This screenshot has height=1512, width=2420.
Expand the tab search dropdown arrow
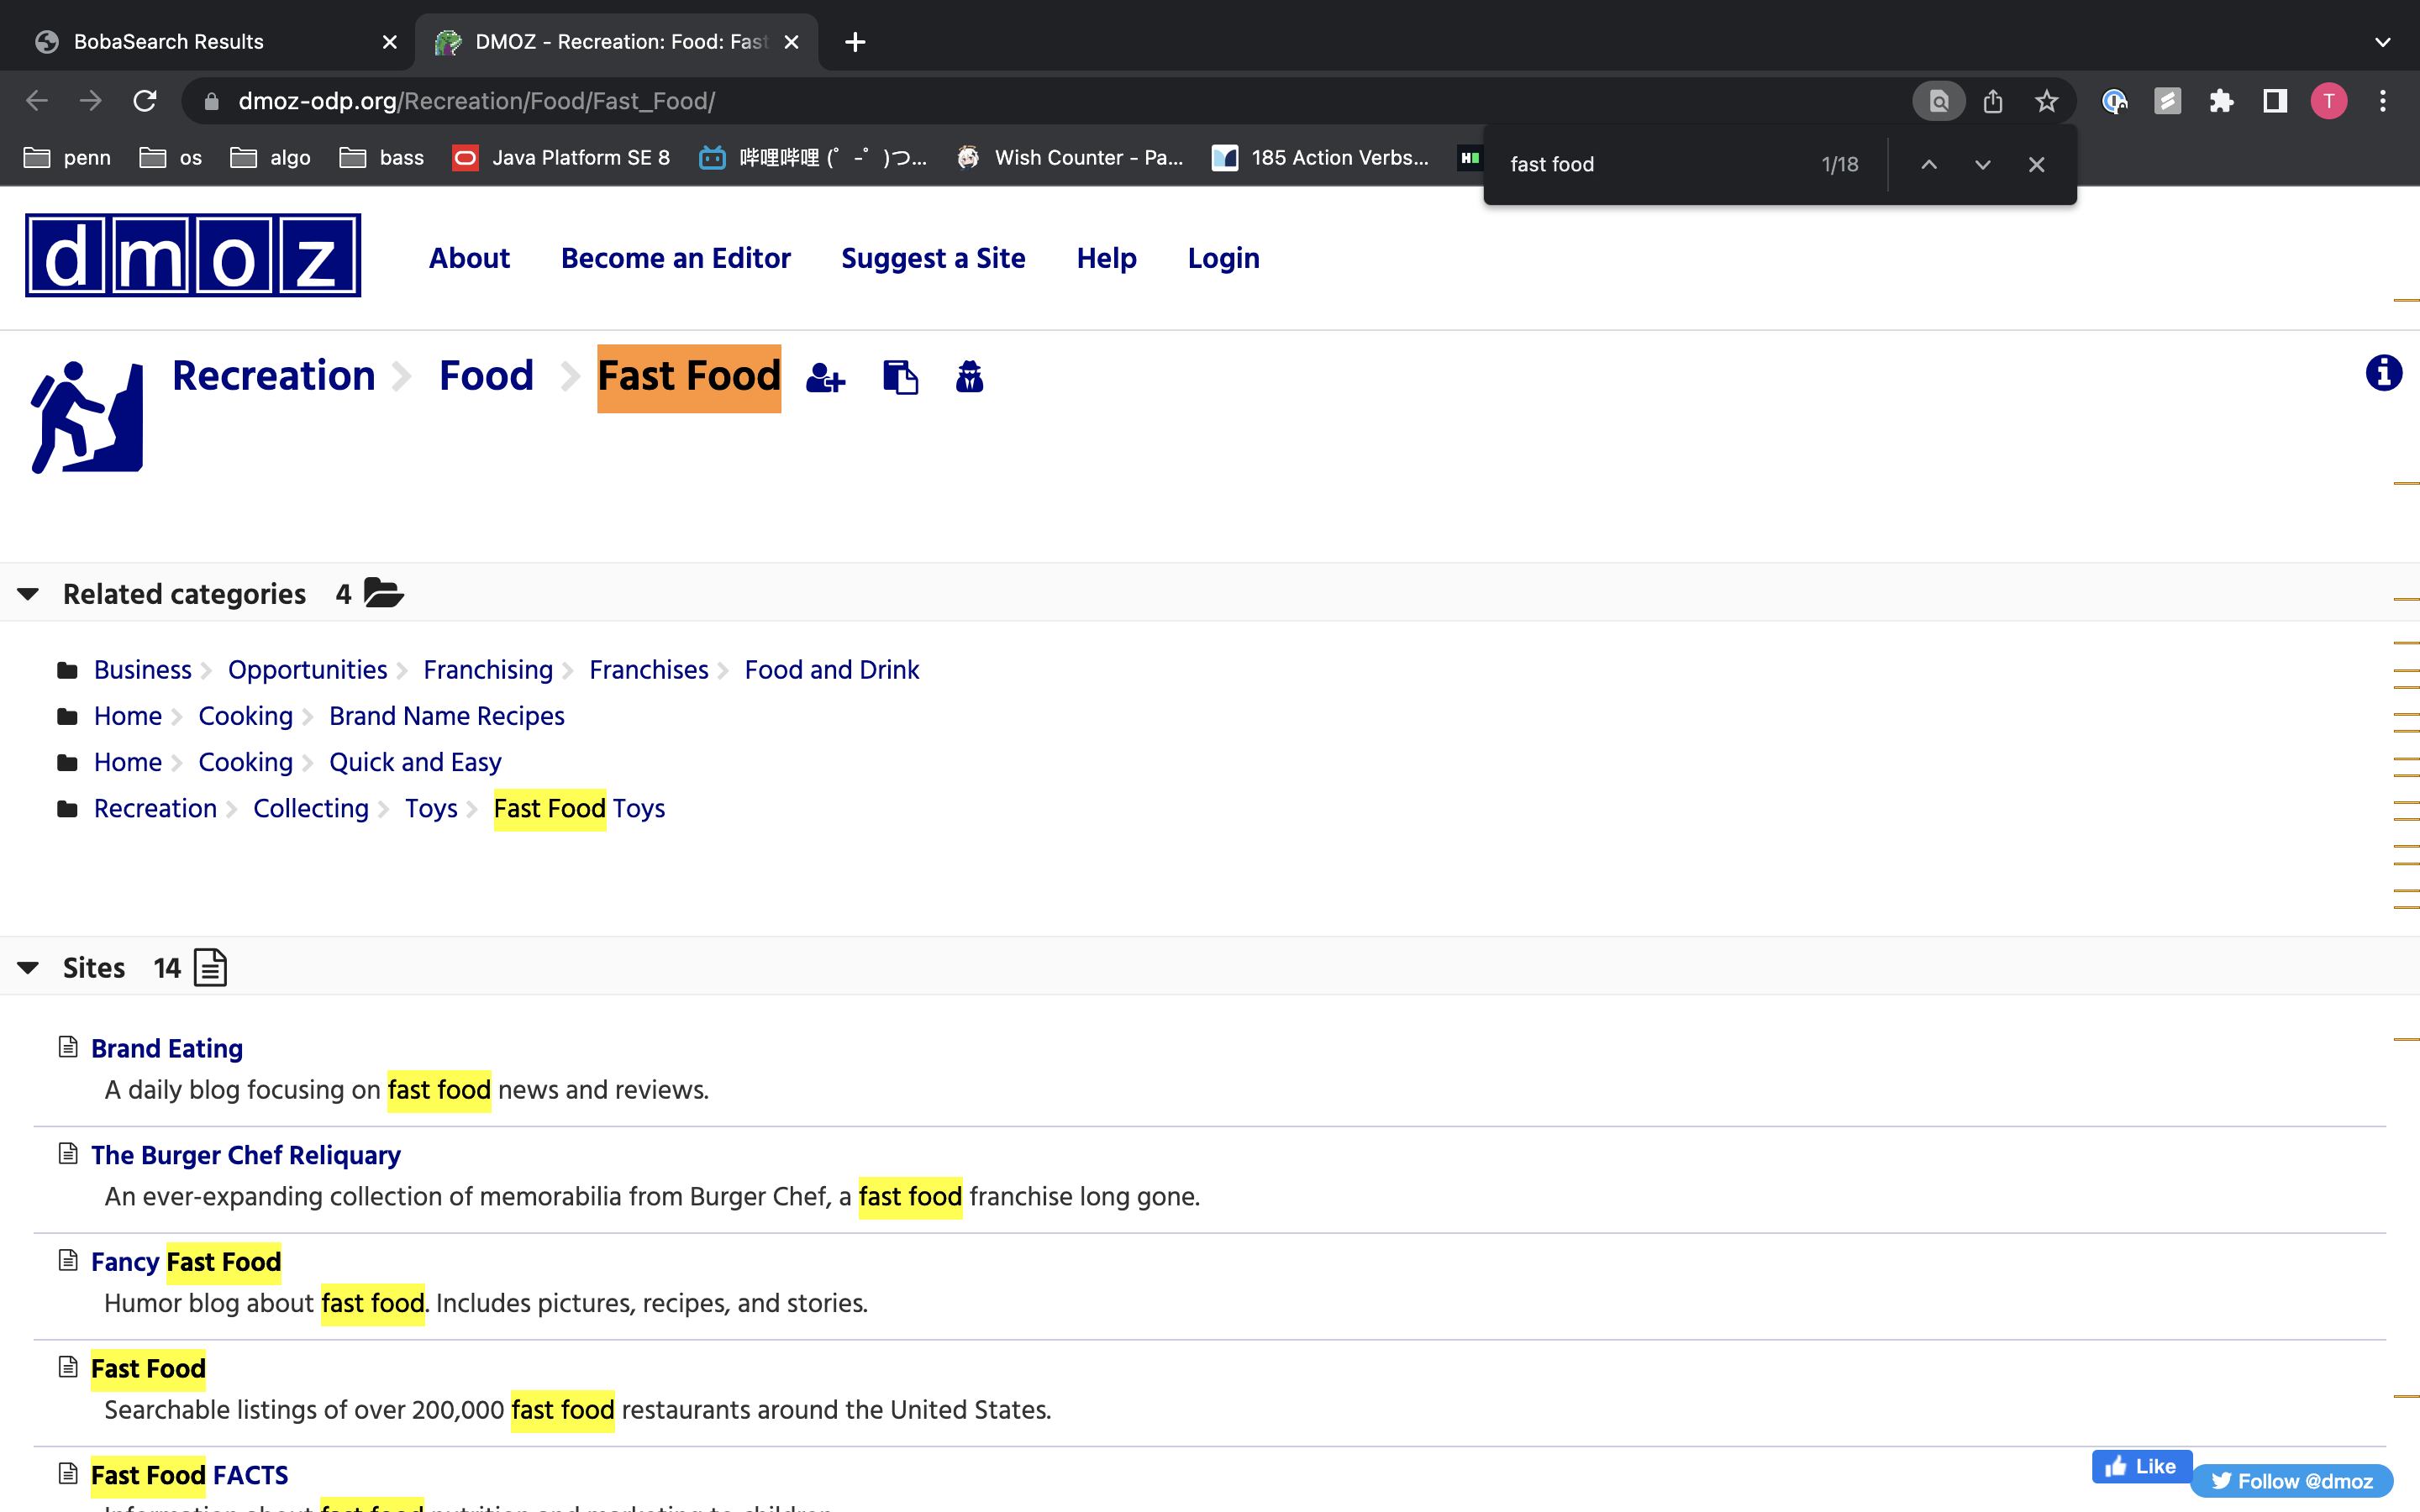[x=2382, y=42]
